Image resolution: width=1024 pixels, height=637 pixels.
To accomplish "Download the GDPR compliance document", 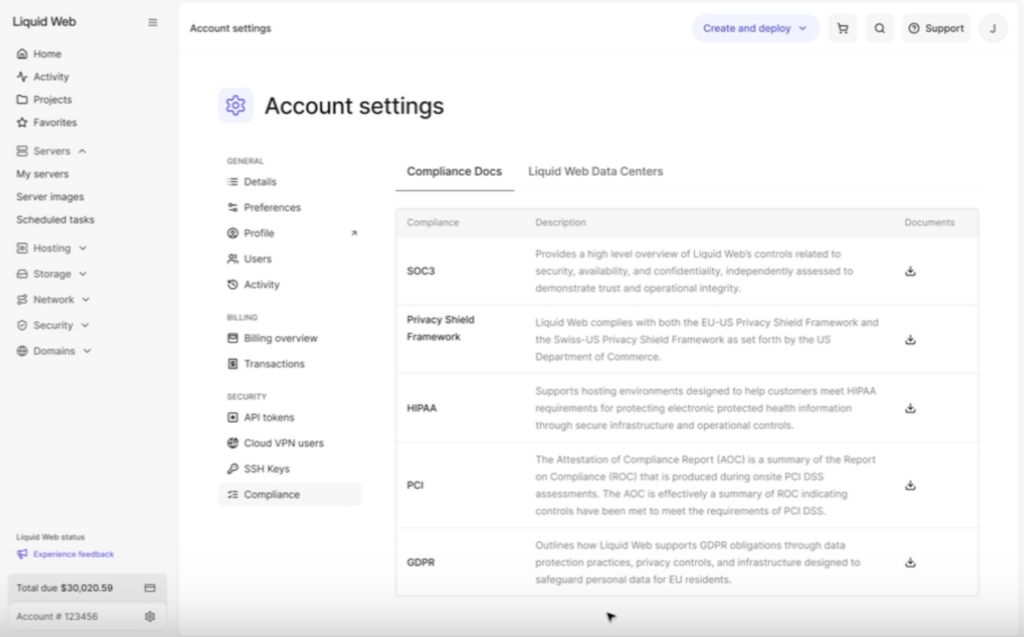I will pyautogui.click(x=910, y=563).
